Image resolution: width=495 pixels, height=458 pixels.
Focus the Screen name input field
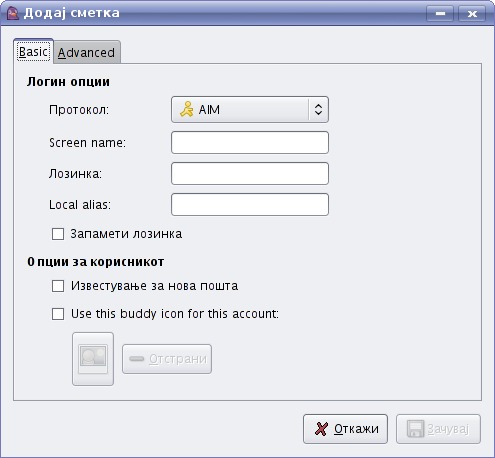pos(250,142)
